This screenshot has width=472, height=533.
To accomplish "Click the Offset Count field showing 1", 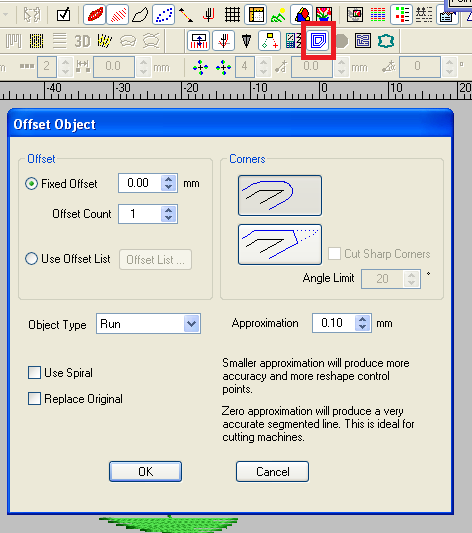I will (140, 214).
